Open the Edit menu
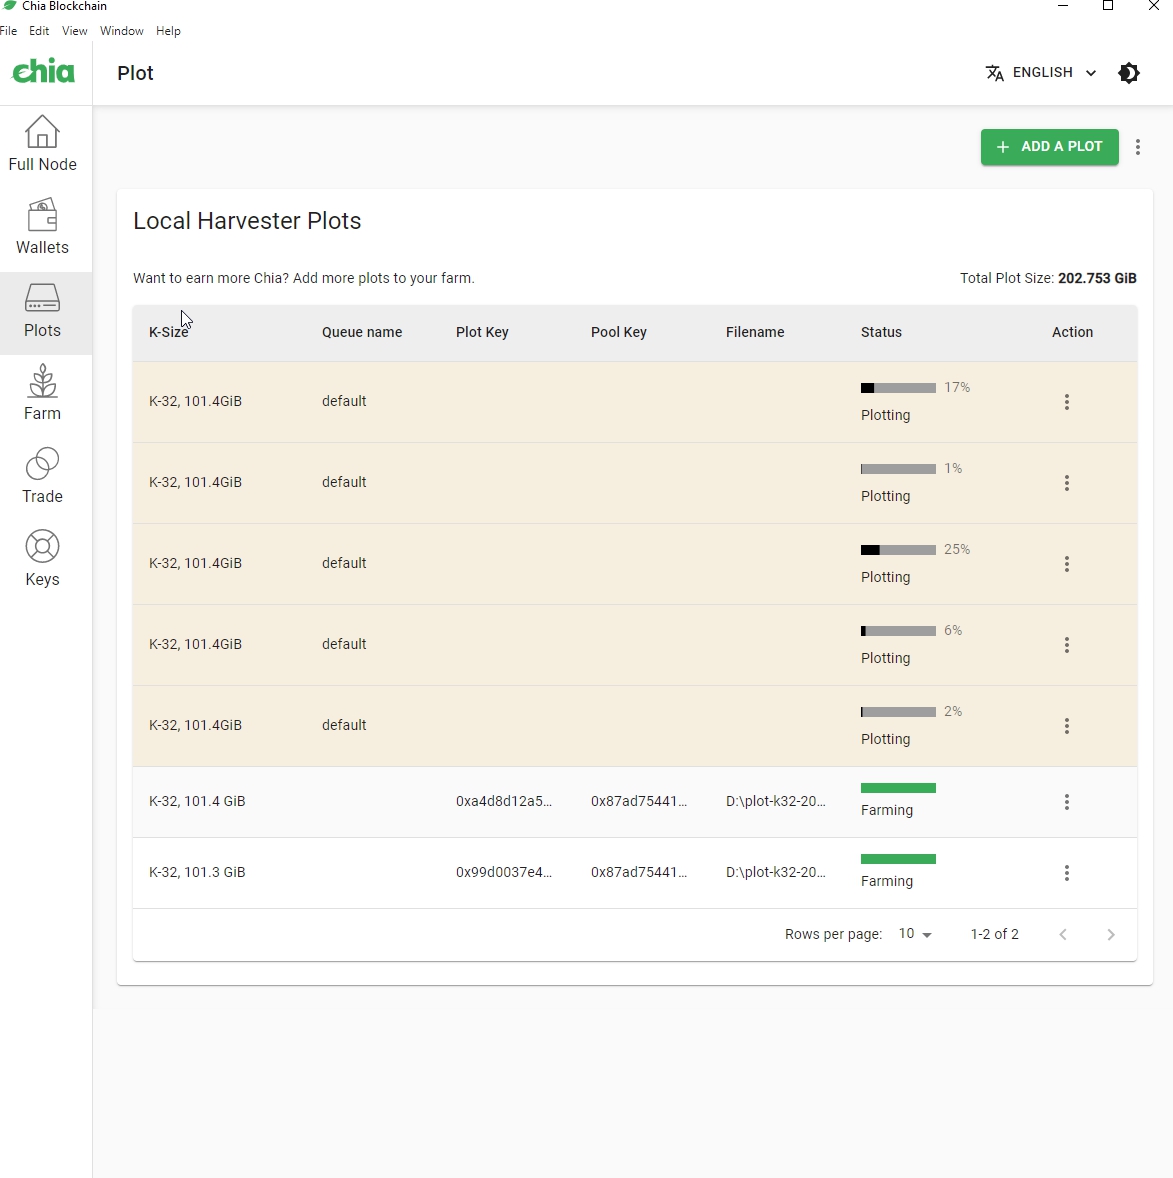The image size is (1173, 1178). [39, 31]
